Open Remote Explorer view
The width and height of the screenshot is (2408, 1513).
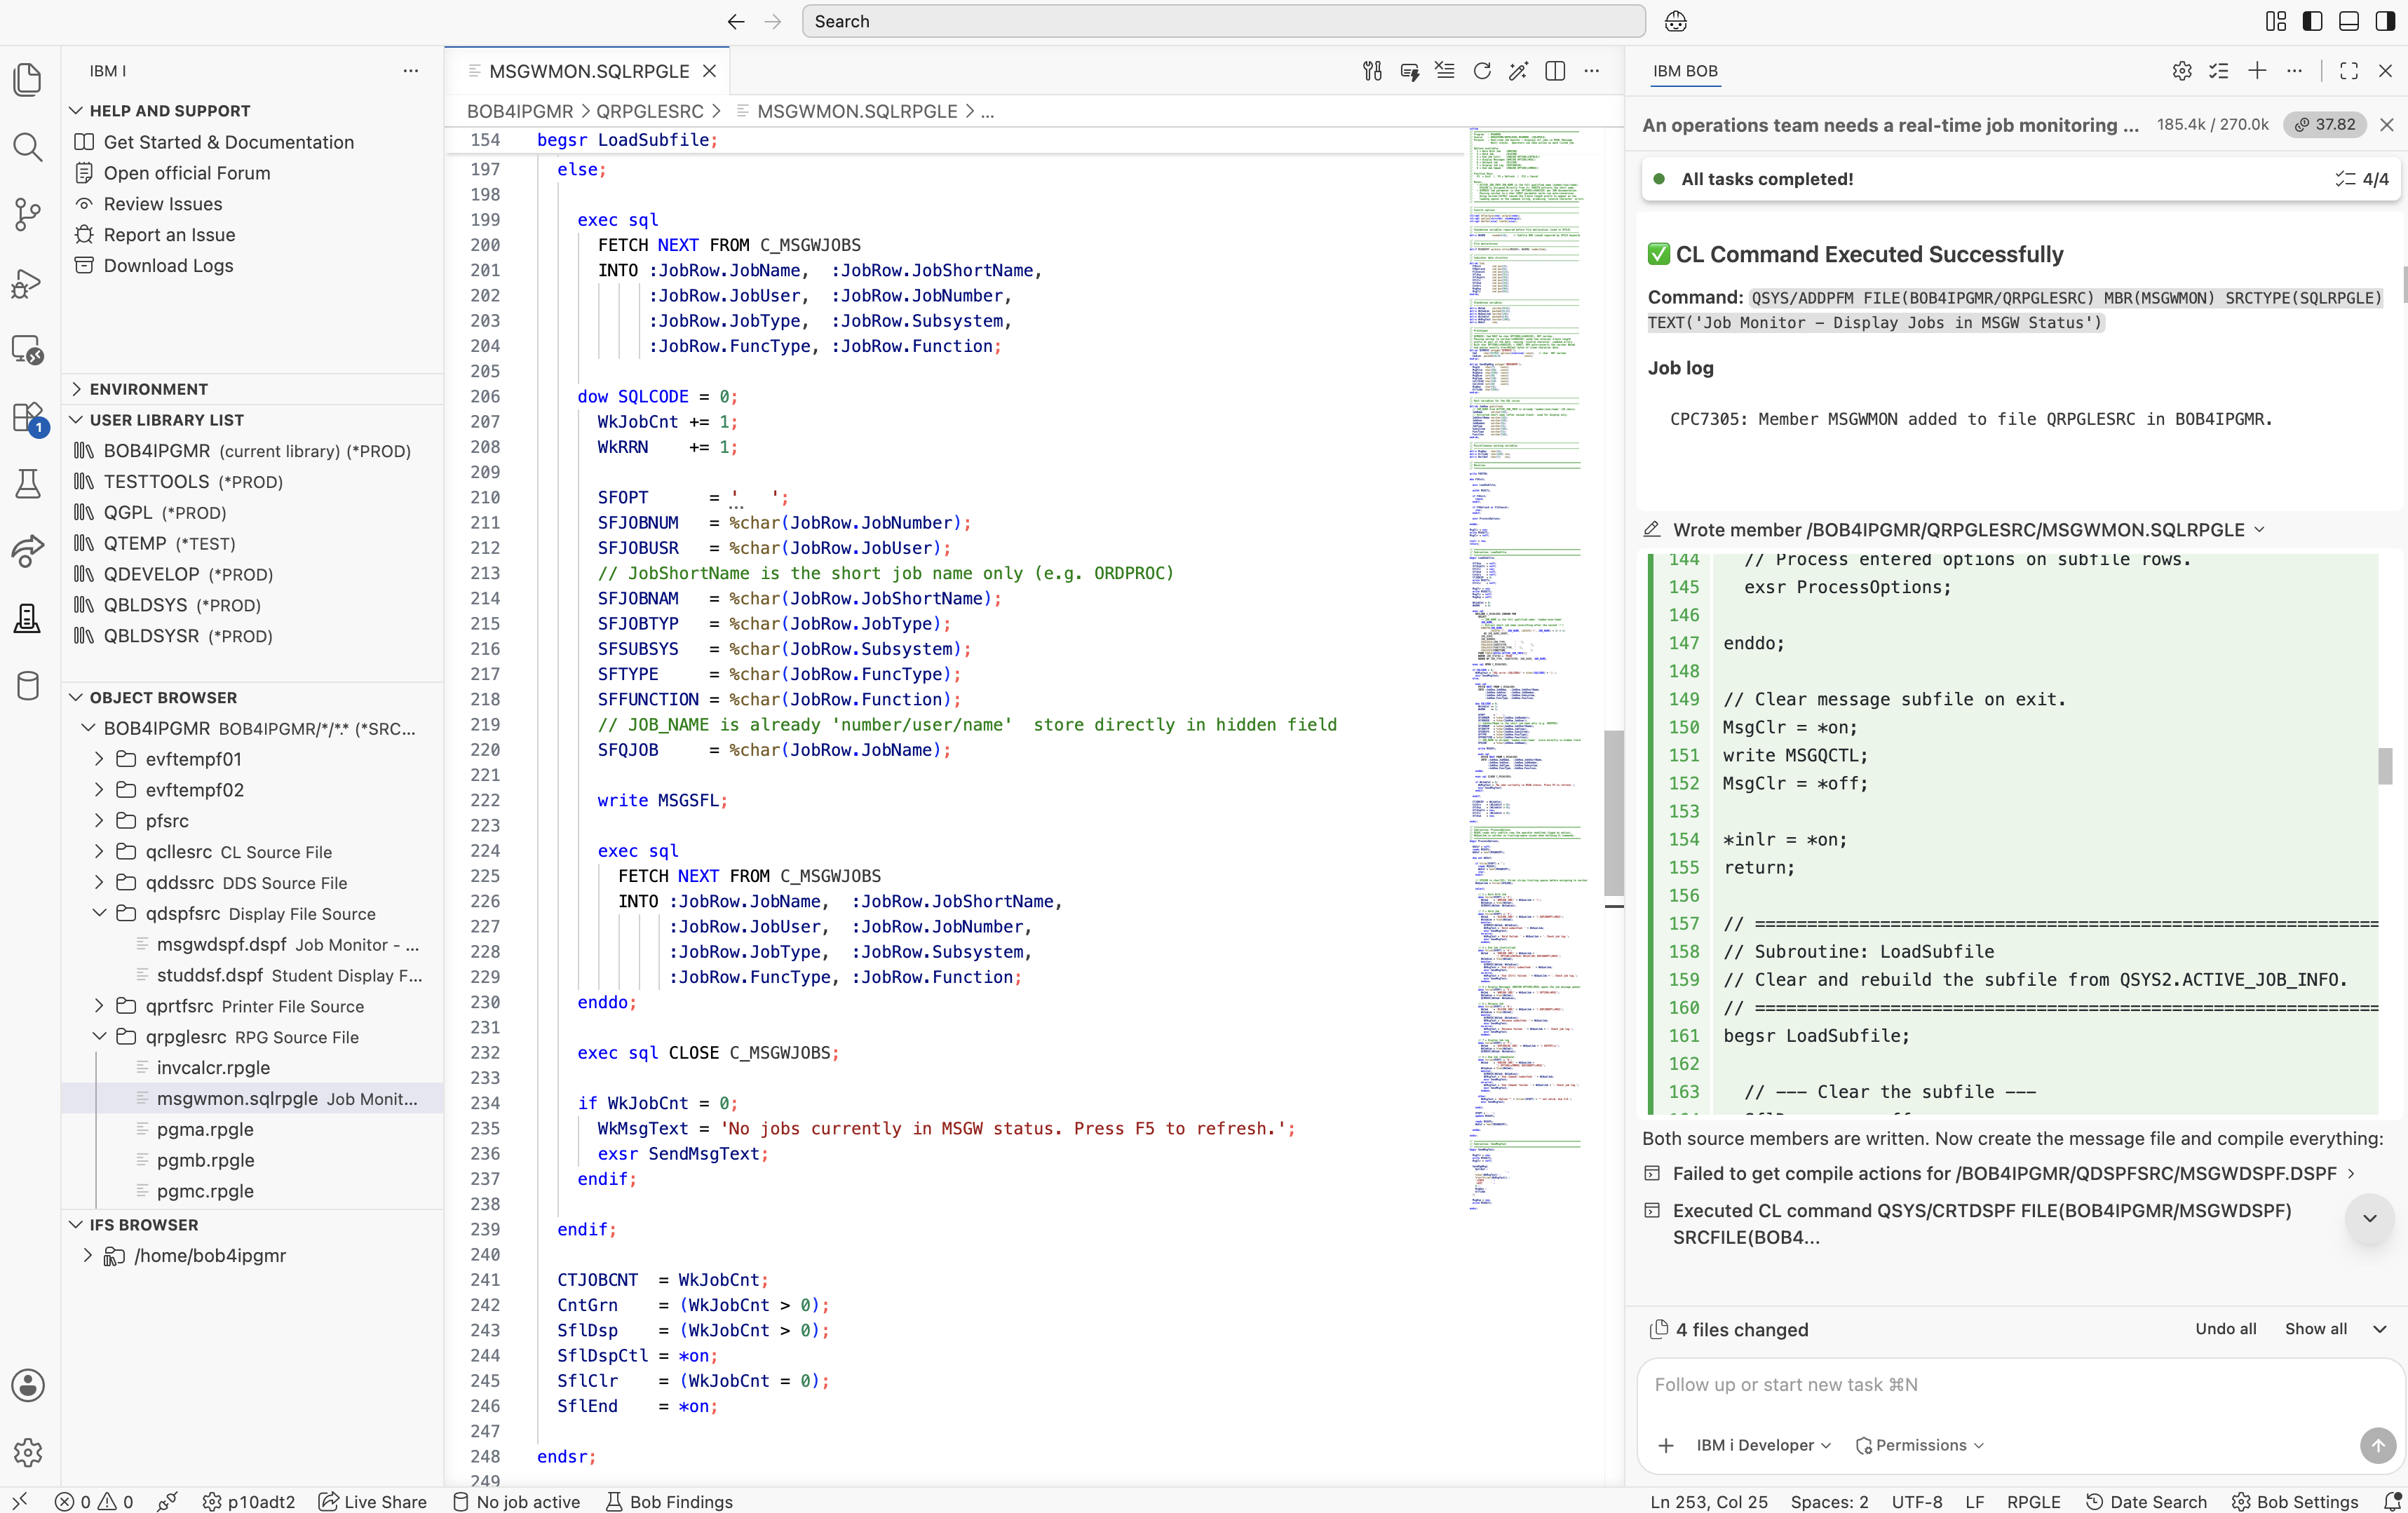[x=28, y=350]
